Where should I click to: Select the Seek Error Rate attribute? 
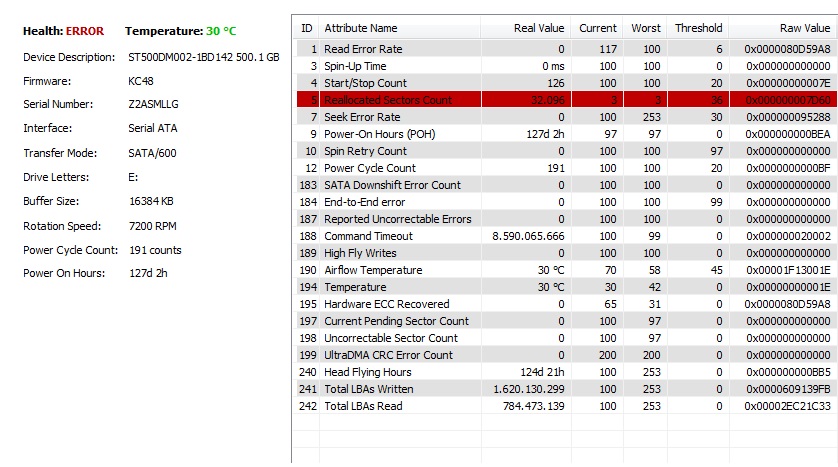tap(565, 117)
